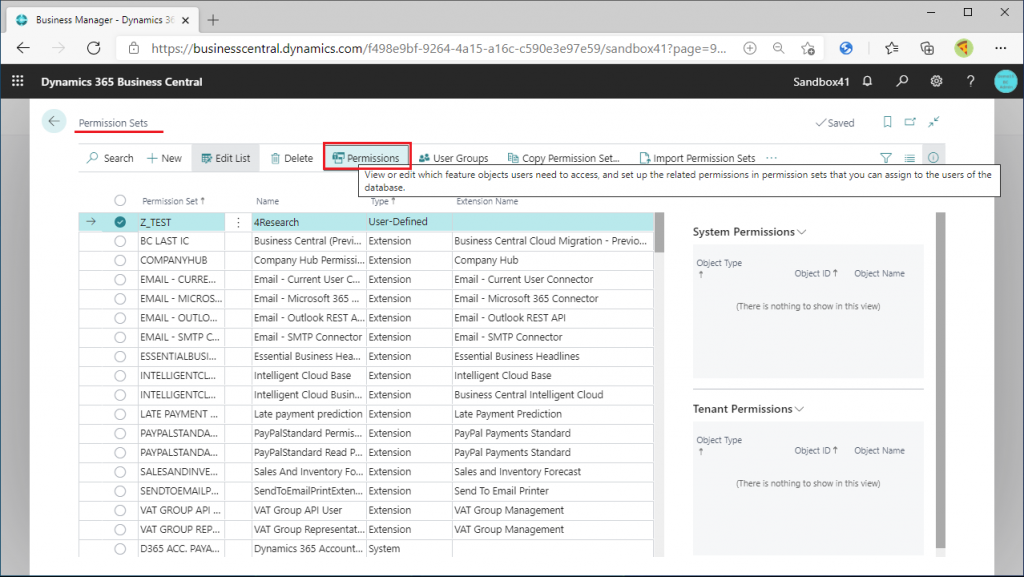
Task: Open Extension Name column header options
Action: pyautogui.click(x=487, y=201)
